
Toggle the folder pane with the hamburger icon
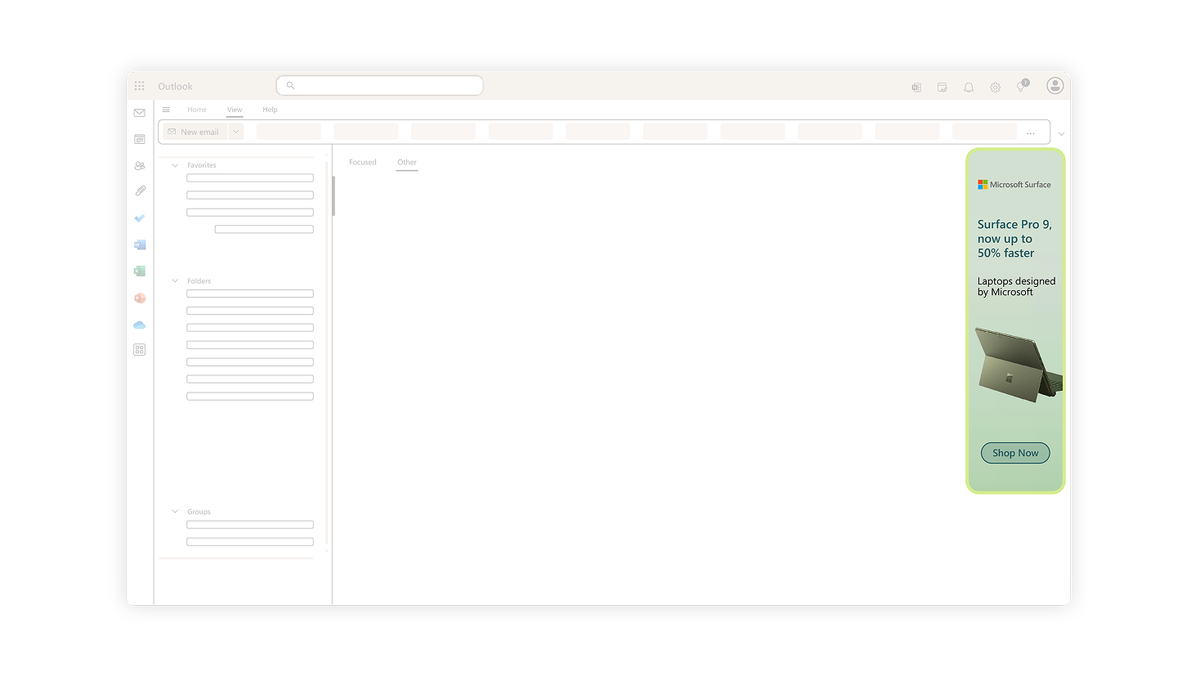(167, 110)
